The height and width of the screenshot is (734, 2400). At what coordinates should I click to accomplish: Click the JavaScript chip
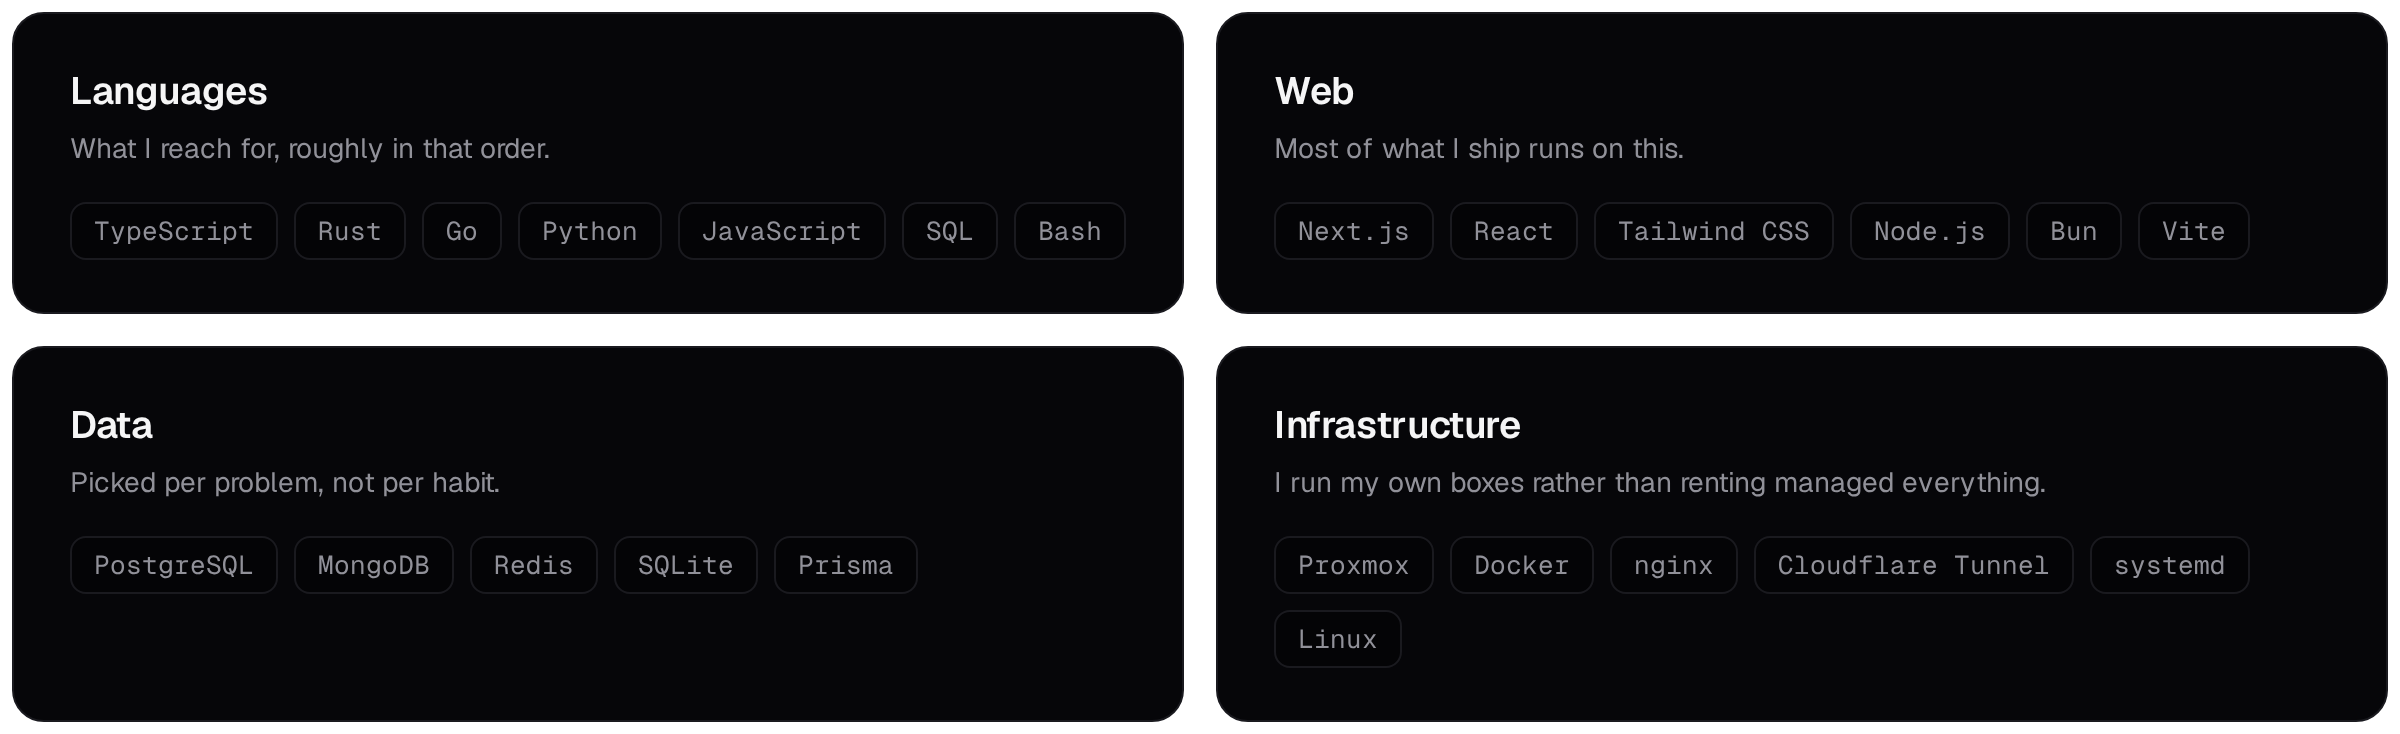782,231
